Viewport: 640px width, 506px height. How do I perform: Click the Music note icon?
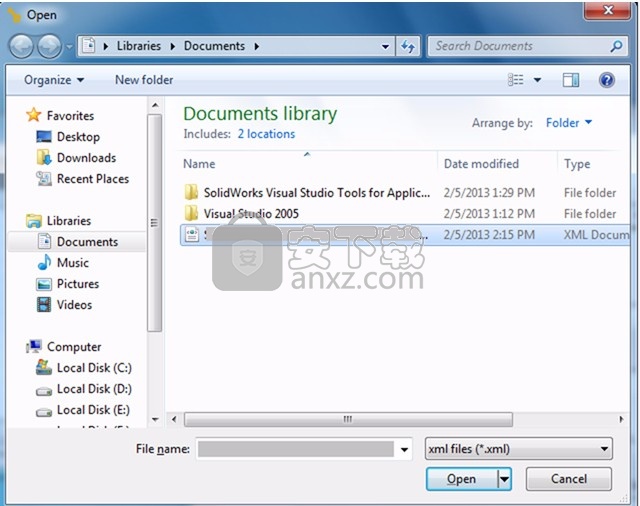(44, 262)
